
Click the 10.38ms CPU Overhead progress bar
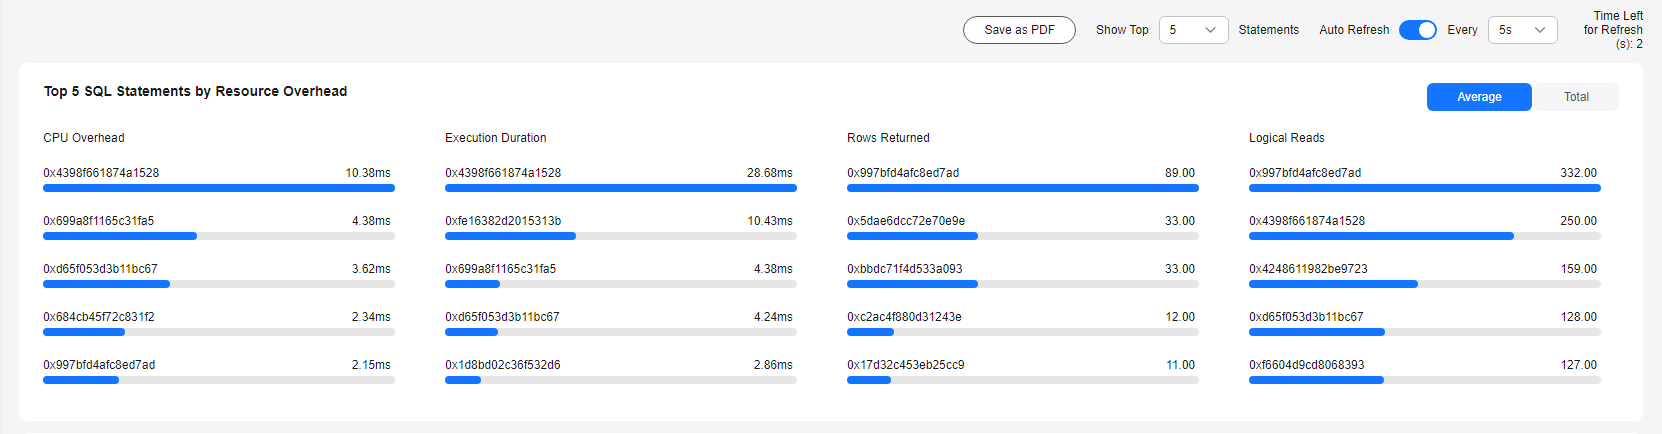pos(218,188)
